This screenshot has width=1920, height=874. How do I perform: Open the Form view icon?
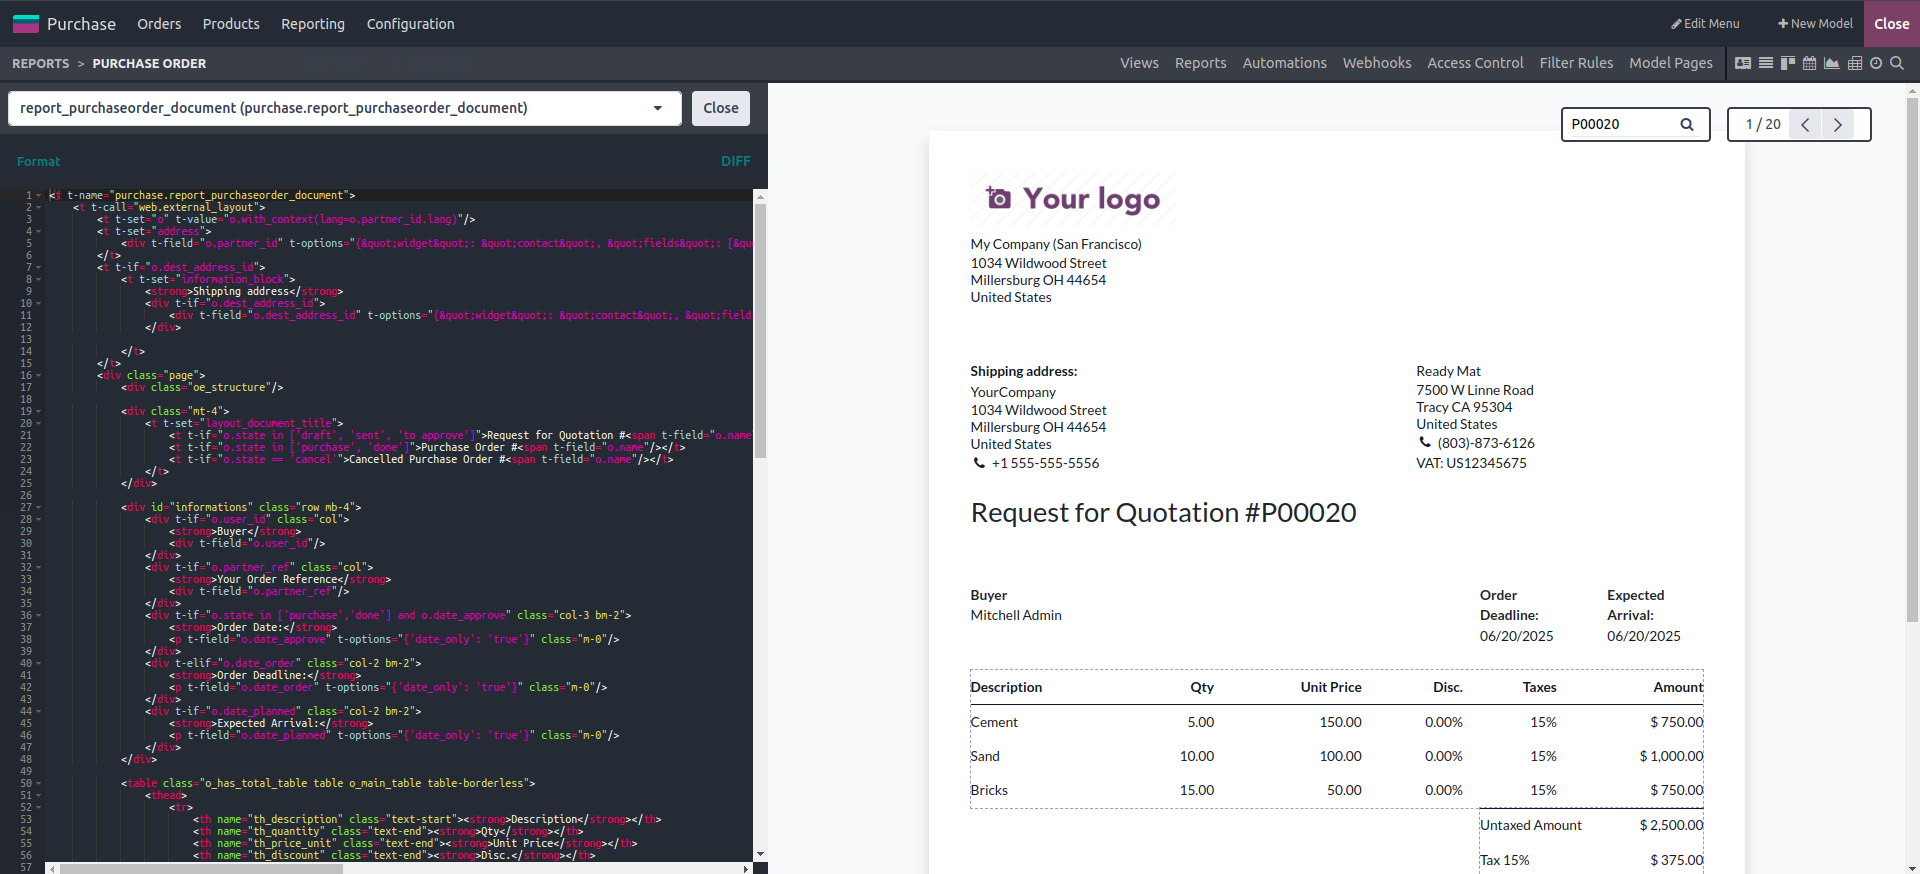tap(1743, 63)
